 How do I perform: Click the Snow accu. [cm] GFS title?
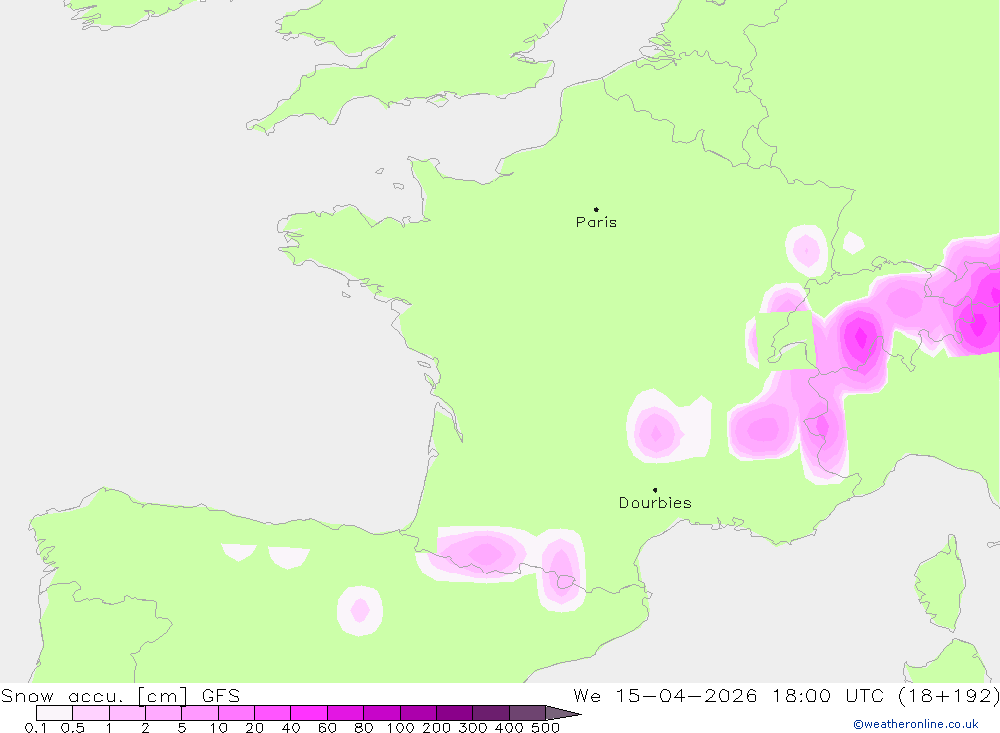[121, 695]
